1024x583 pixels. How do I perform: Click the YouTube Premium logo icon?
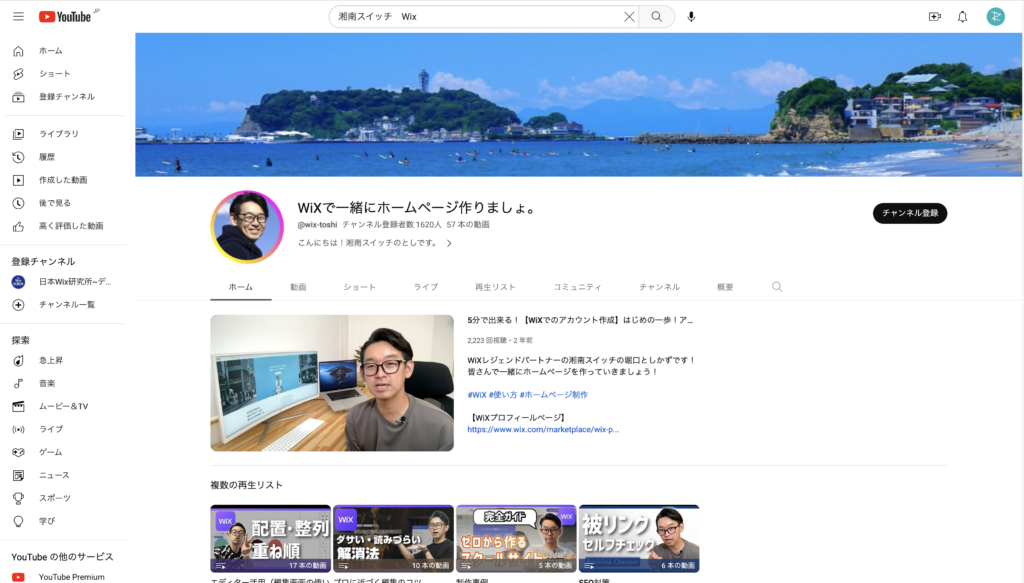(18, 577)
